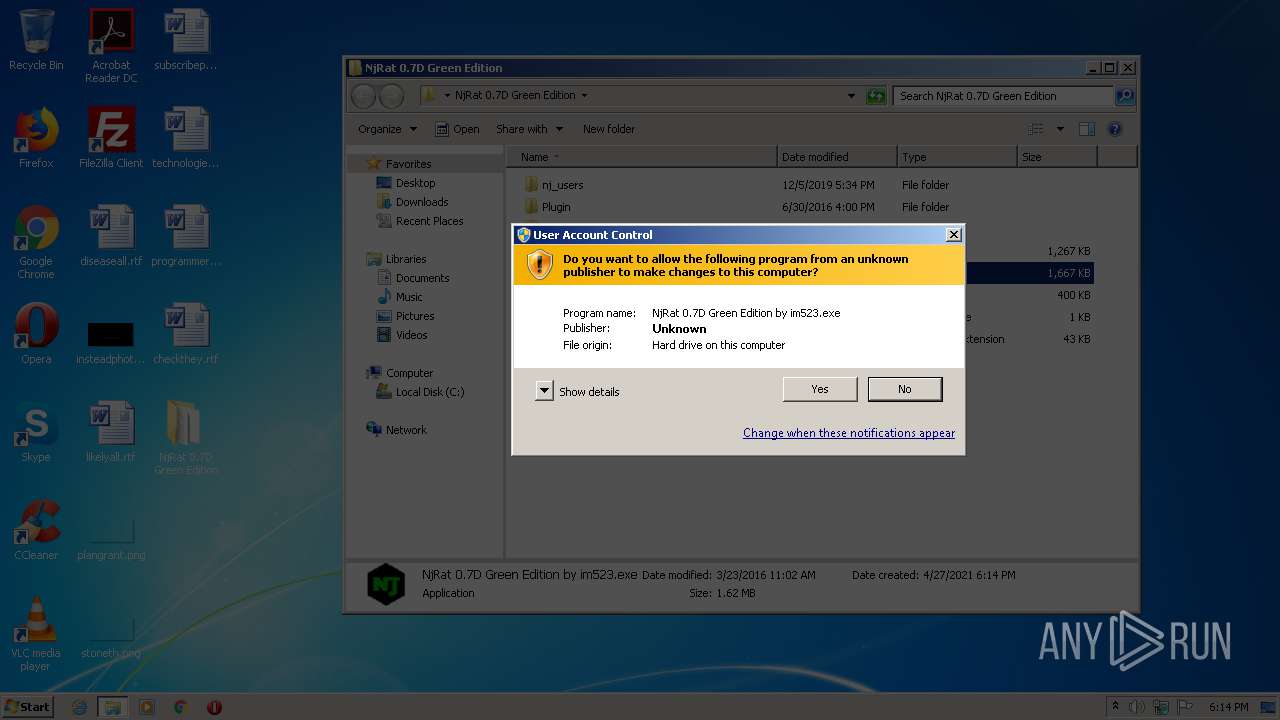Viewport: 1280px width, 720px height.
Task: Click Yes in User Account Control dialog
Action: (x=819, y=389)
